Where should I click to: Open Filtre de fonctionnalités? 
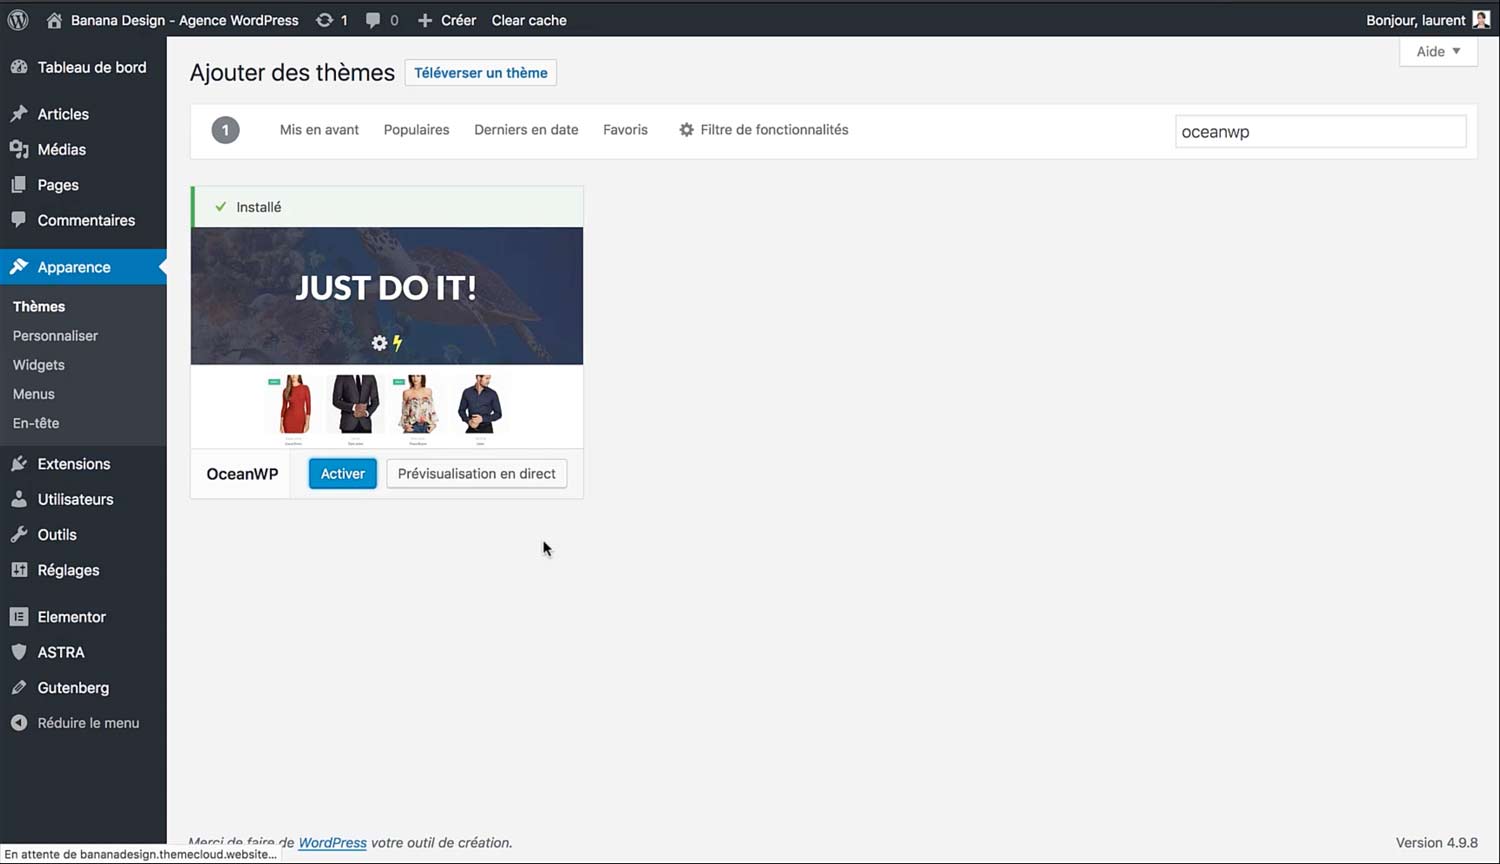(763, 130)
